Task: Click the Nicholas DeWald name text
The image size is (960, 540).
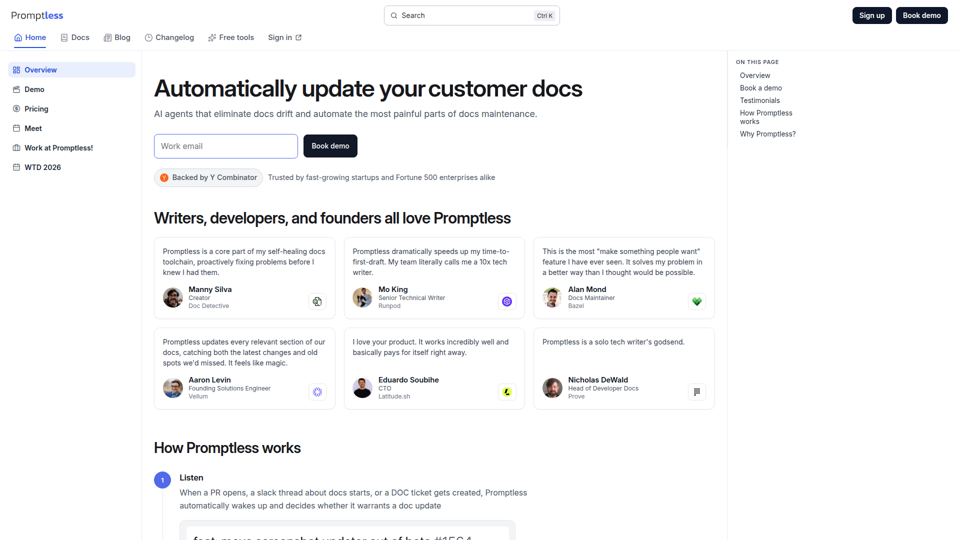Action: pyautogui.click(x=598, y=380)
